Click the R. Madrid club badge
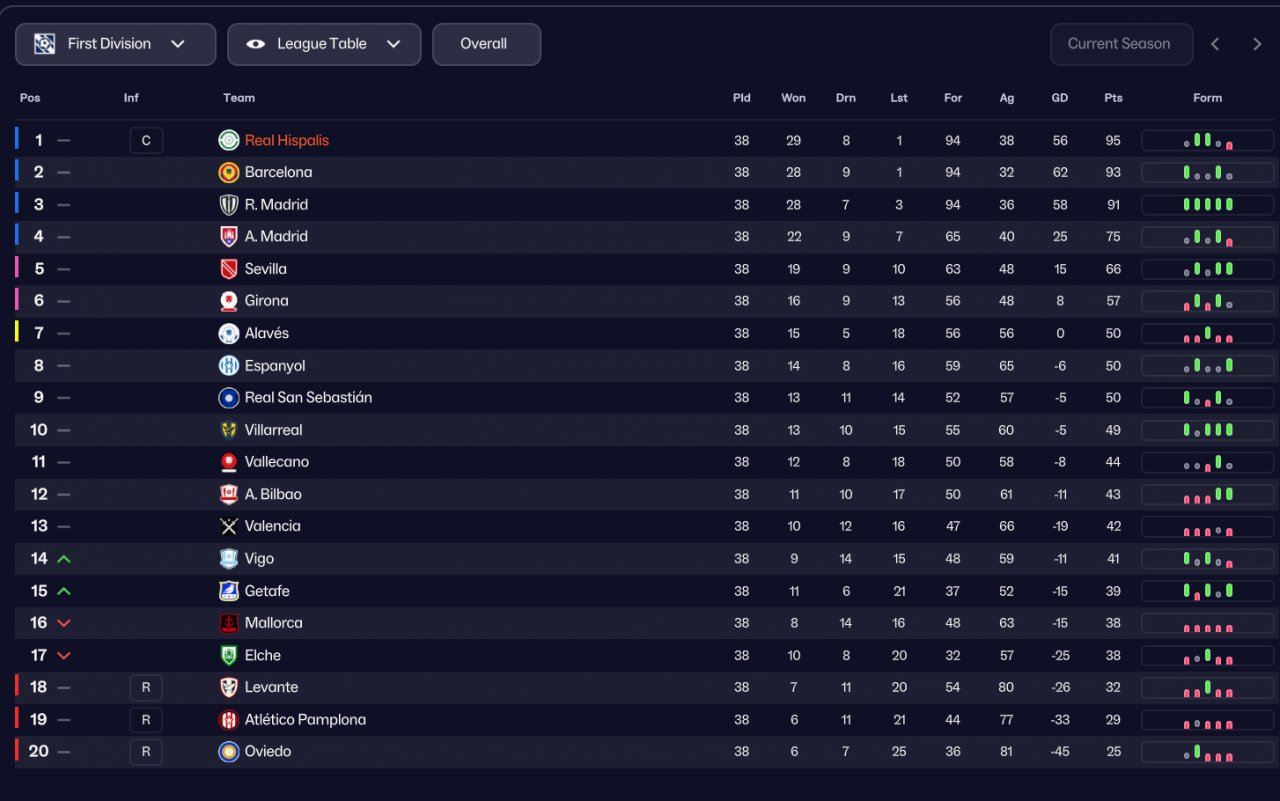Image resolution: width=1280 pixels, height=801 pixels. pos(229,205)
